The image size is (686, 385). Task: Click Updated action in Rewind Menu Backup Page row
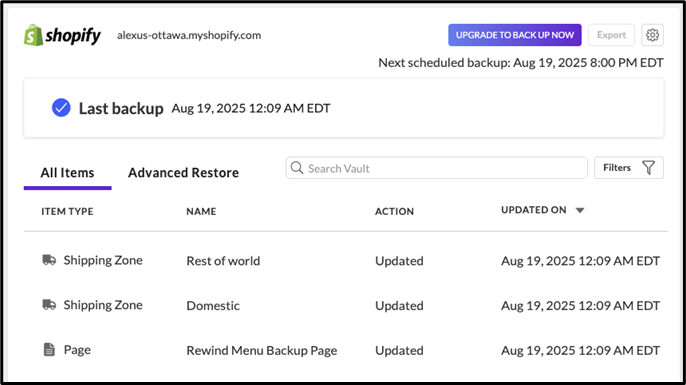[399, 350]
